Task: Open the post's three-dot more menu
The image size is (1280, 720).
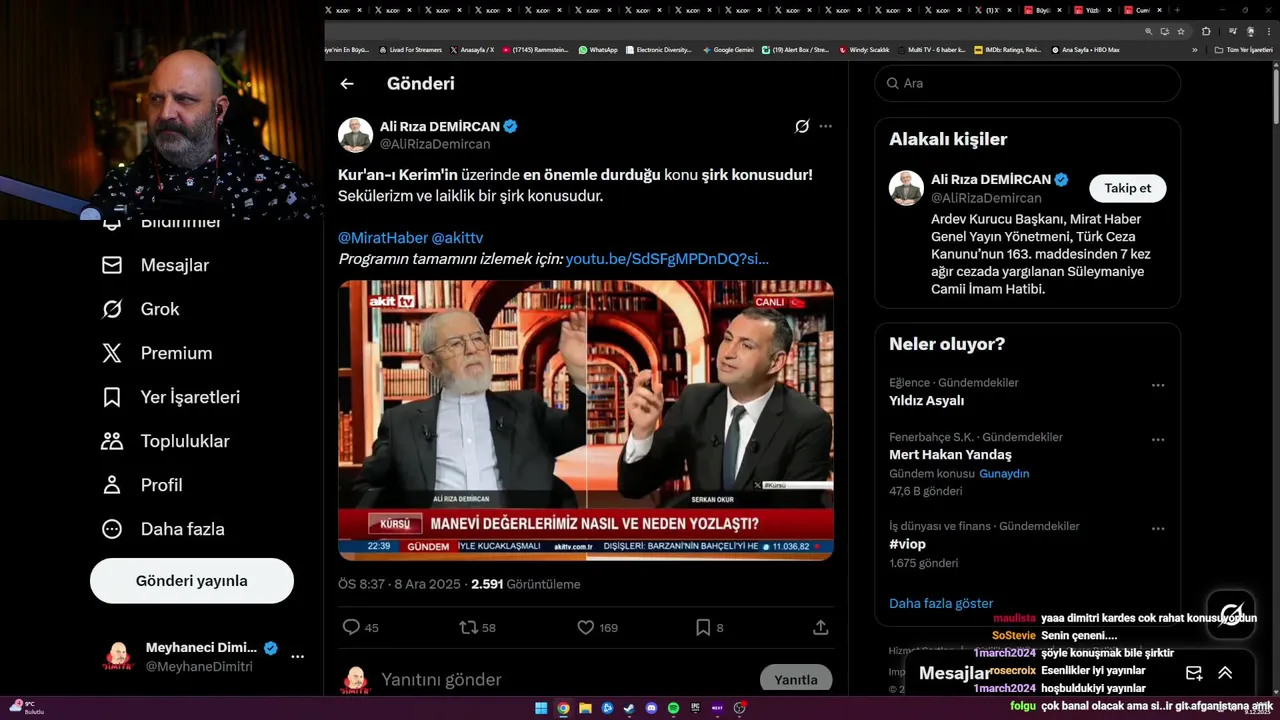Action: pyautogui.click(x=825, y=126)
